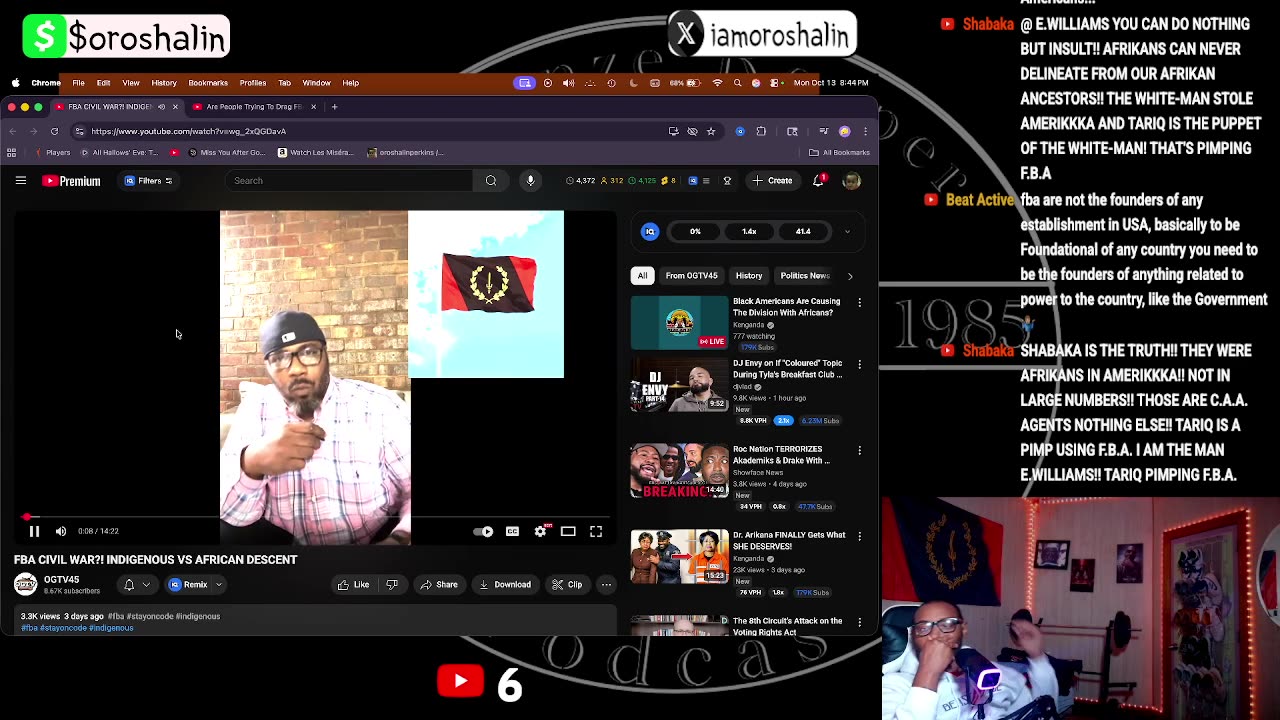Go to YouTube Premium home logo
The width and height of the screenshot is (1280, 720).
71,181
